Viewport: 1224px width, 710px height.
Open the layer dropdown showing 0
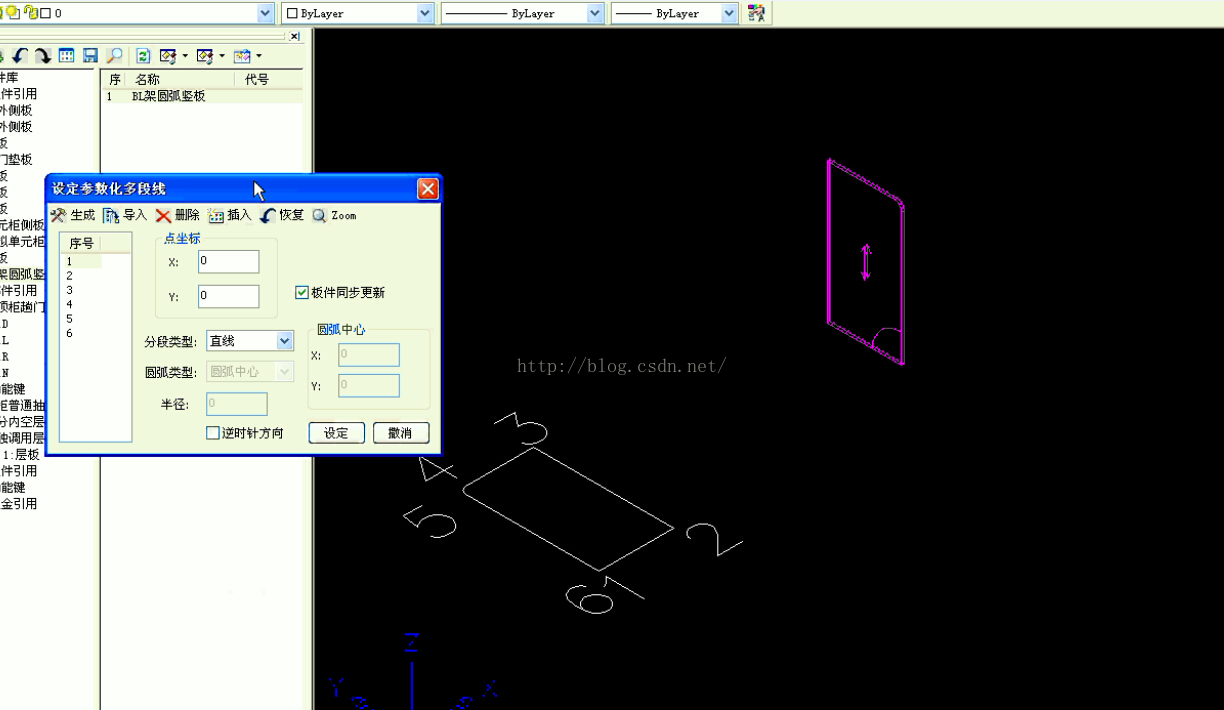(265, 13)
